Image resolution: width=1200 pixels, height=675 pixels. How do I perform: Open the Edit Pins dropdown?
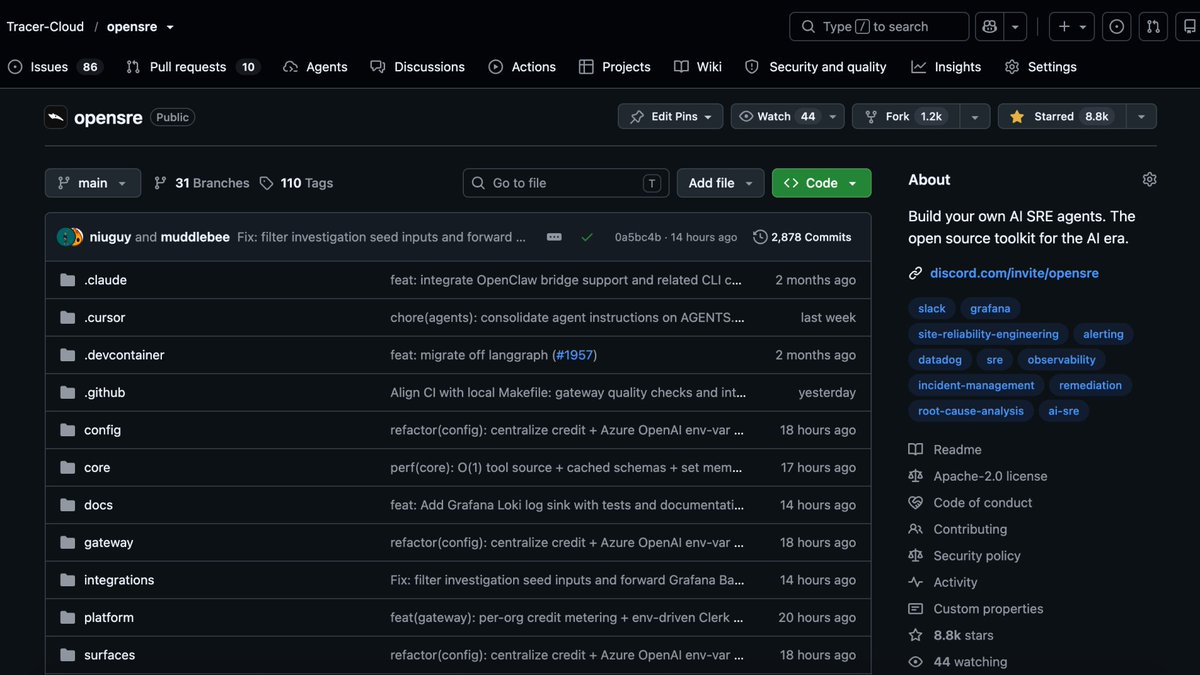click(x=670, y=117)
